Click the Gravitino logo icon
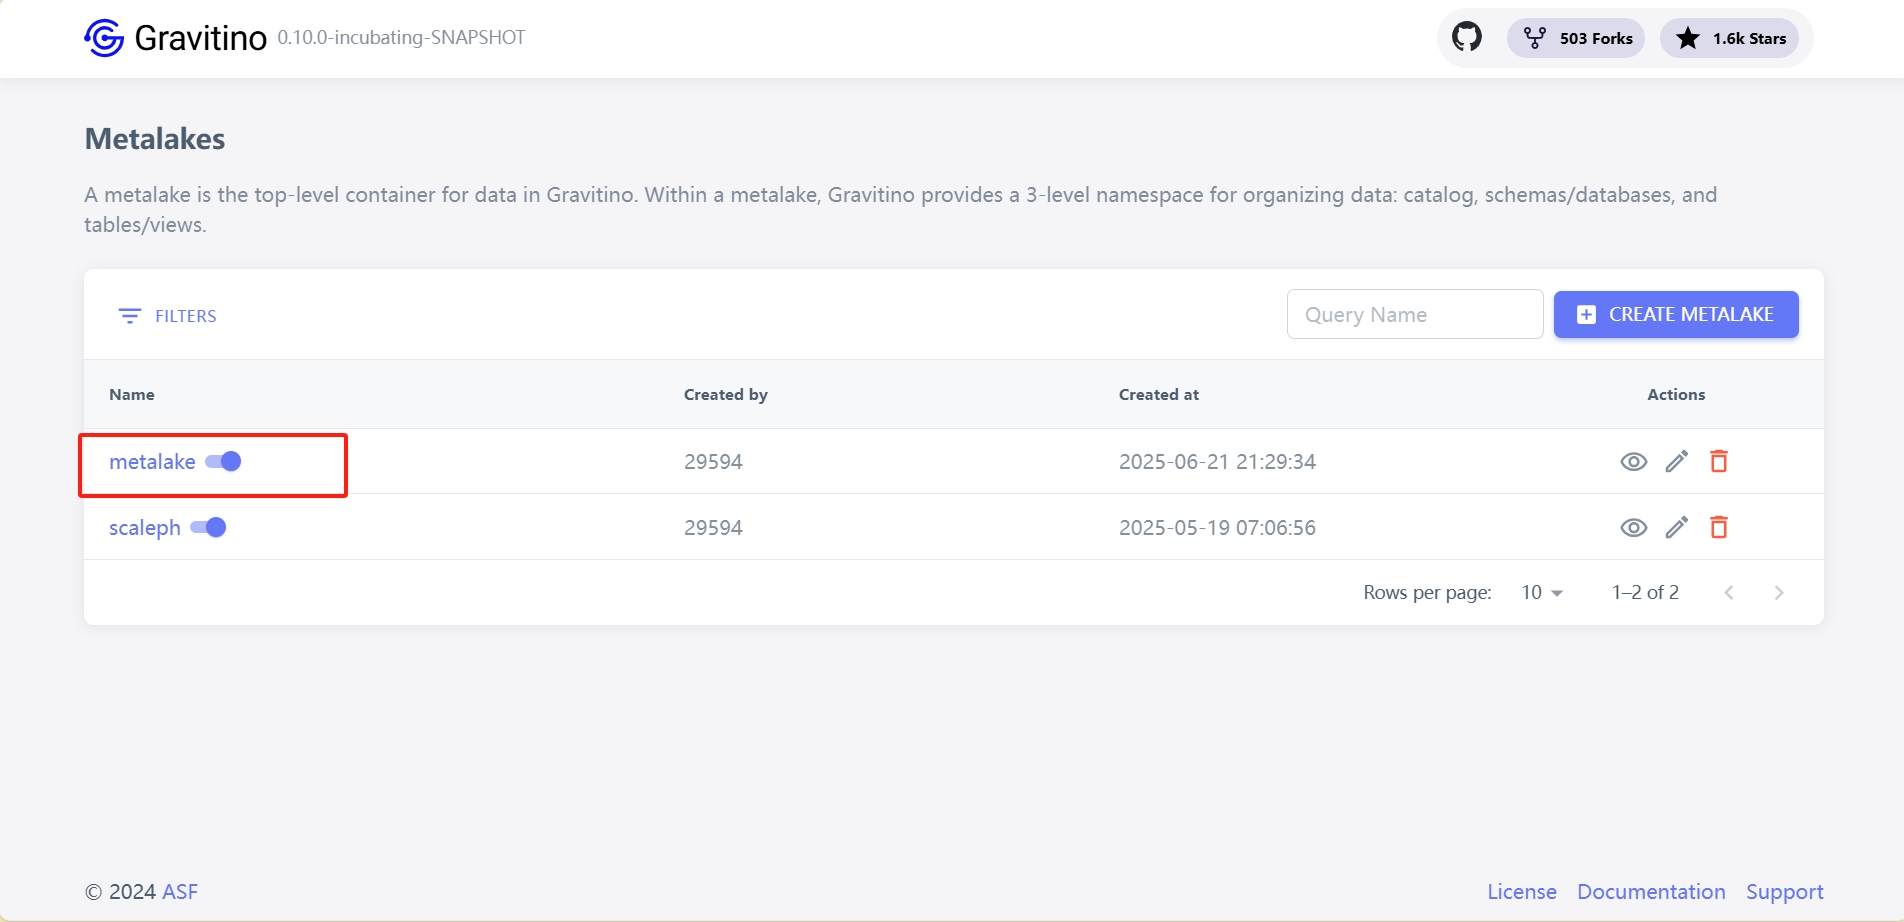Image resolution: width=1904 pixels, height=922 pixels. [104, 38]
